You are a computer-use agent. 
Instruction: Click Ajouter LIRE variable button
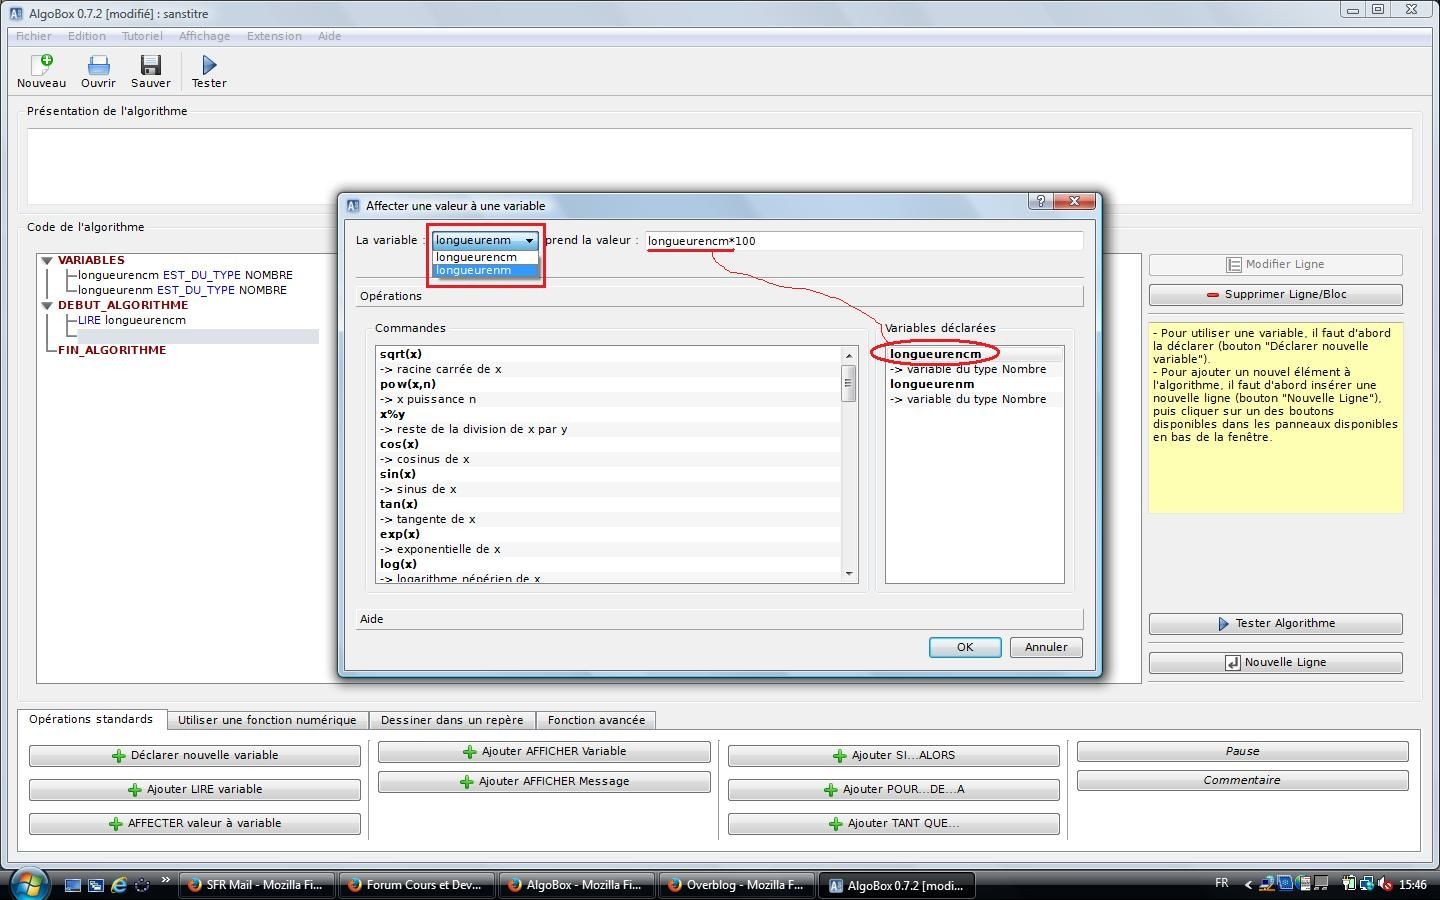click(195, 790)
